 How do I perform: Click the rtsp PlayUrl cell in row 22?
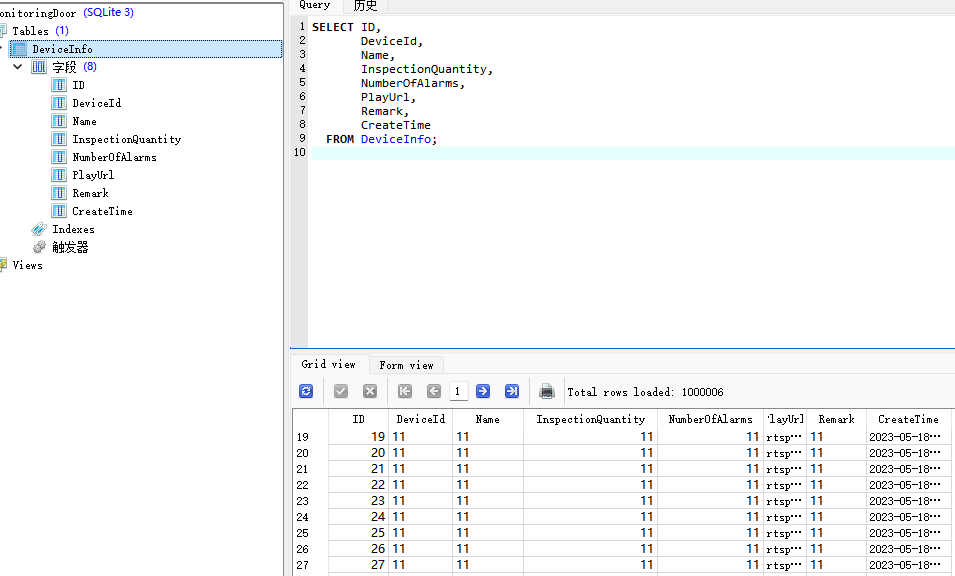[786, 485]
